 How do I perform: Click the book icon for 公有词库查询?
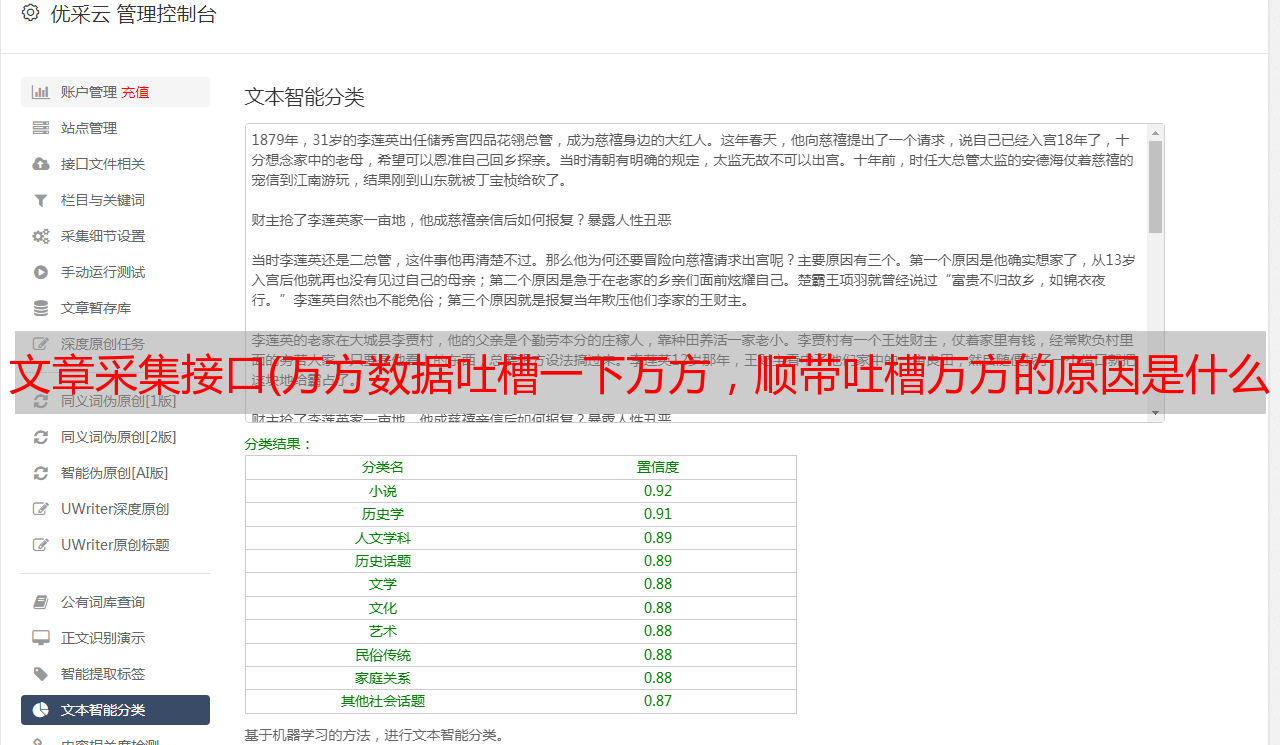(x=41, y=602)
